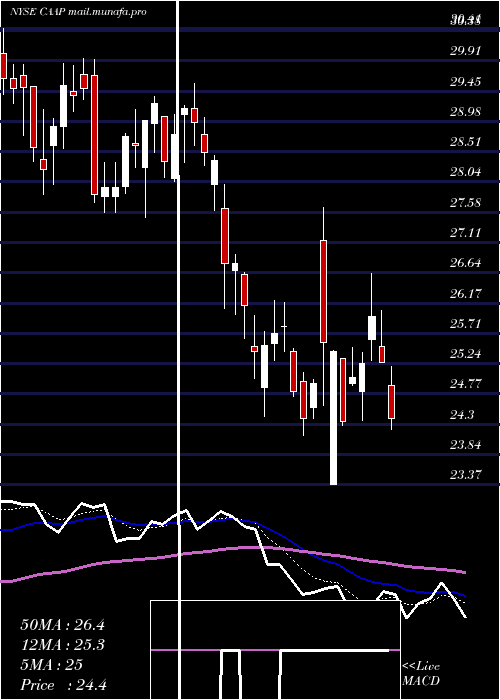500x700 pixels.
Task: Click the 50MA : 26.4 readout
Action: point(62,625)
